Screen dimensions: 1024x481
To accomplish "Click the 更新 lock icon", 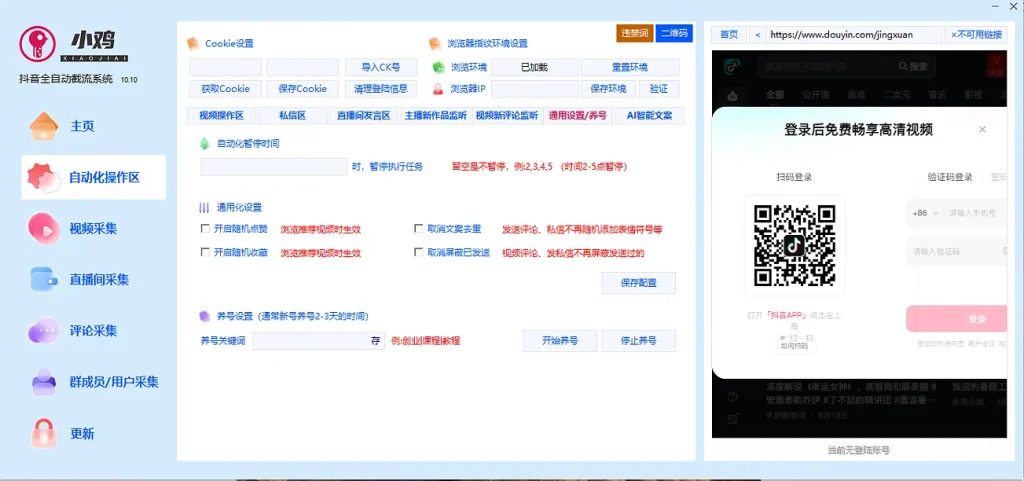I will click(x=44, y=433).
